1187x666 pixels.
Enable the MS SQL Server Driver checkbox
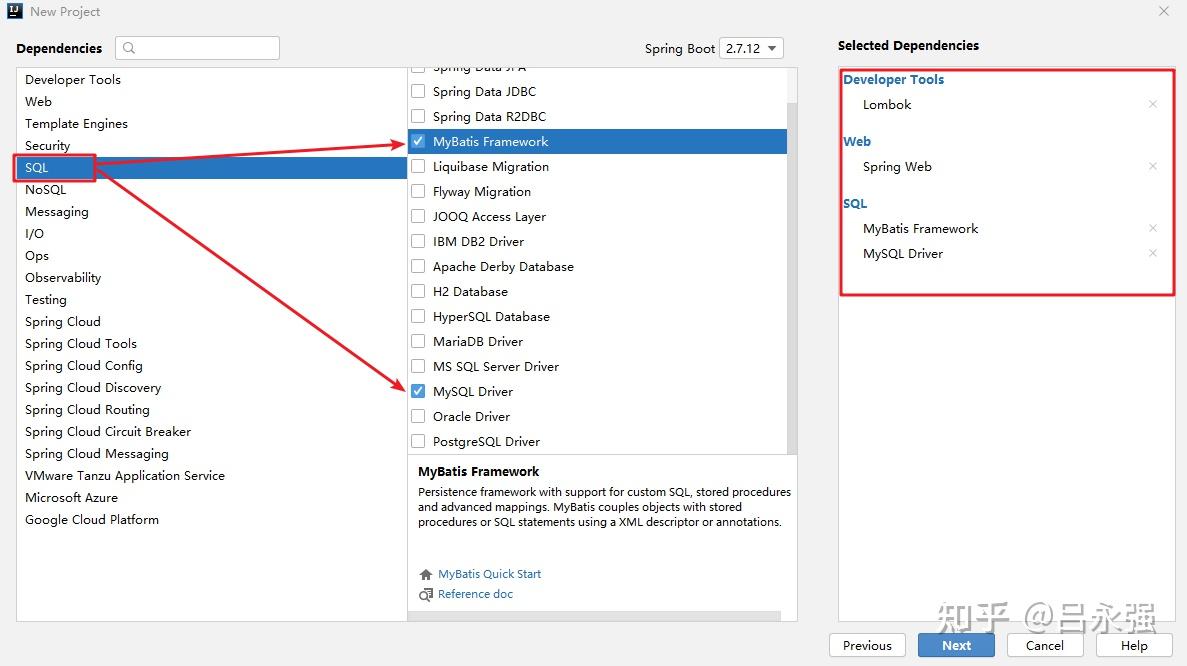point(418,366)
